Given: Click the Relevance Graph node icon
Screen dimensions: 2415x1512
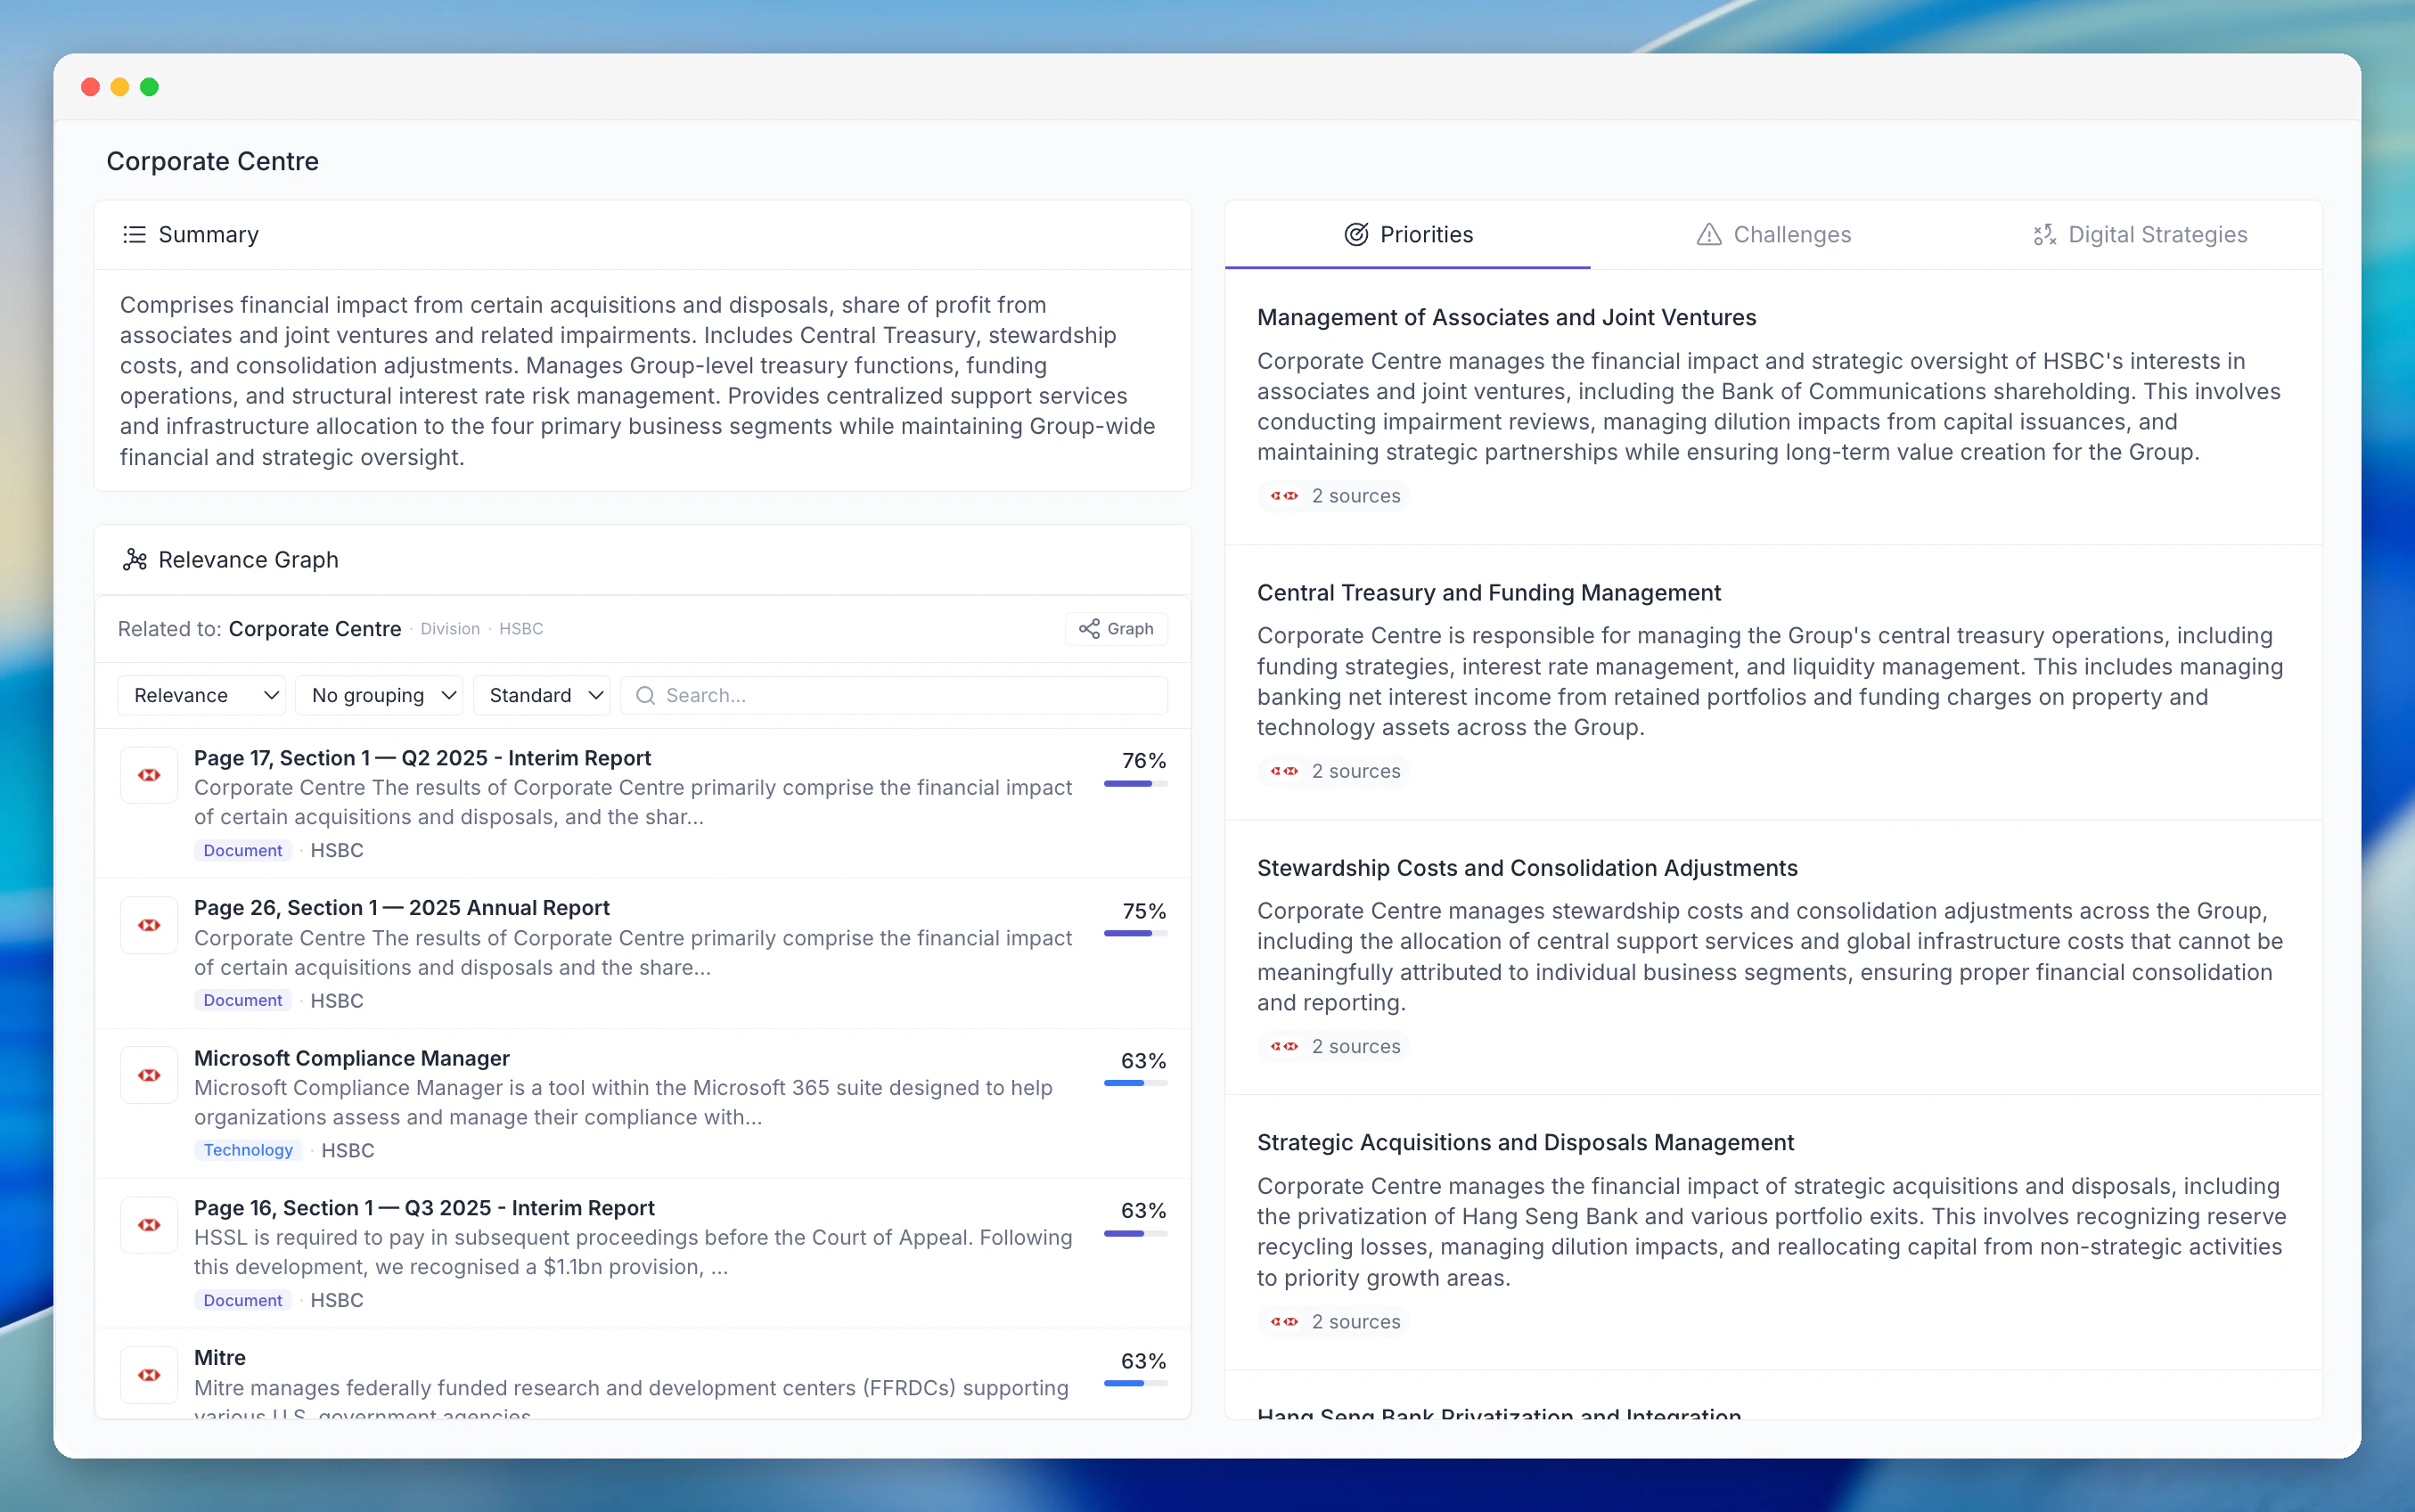Looking at the screenshot, I should (134, 559).
